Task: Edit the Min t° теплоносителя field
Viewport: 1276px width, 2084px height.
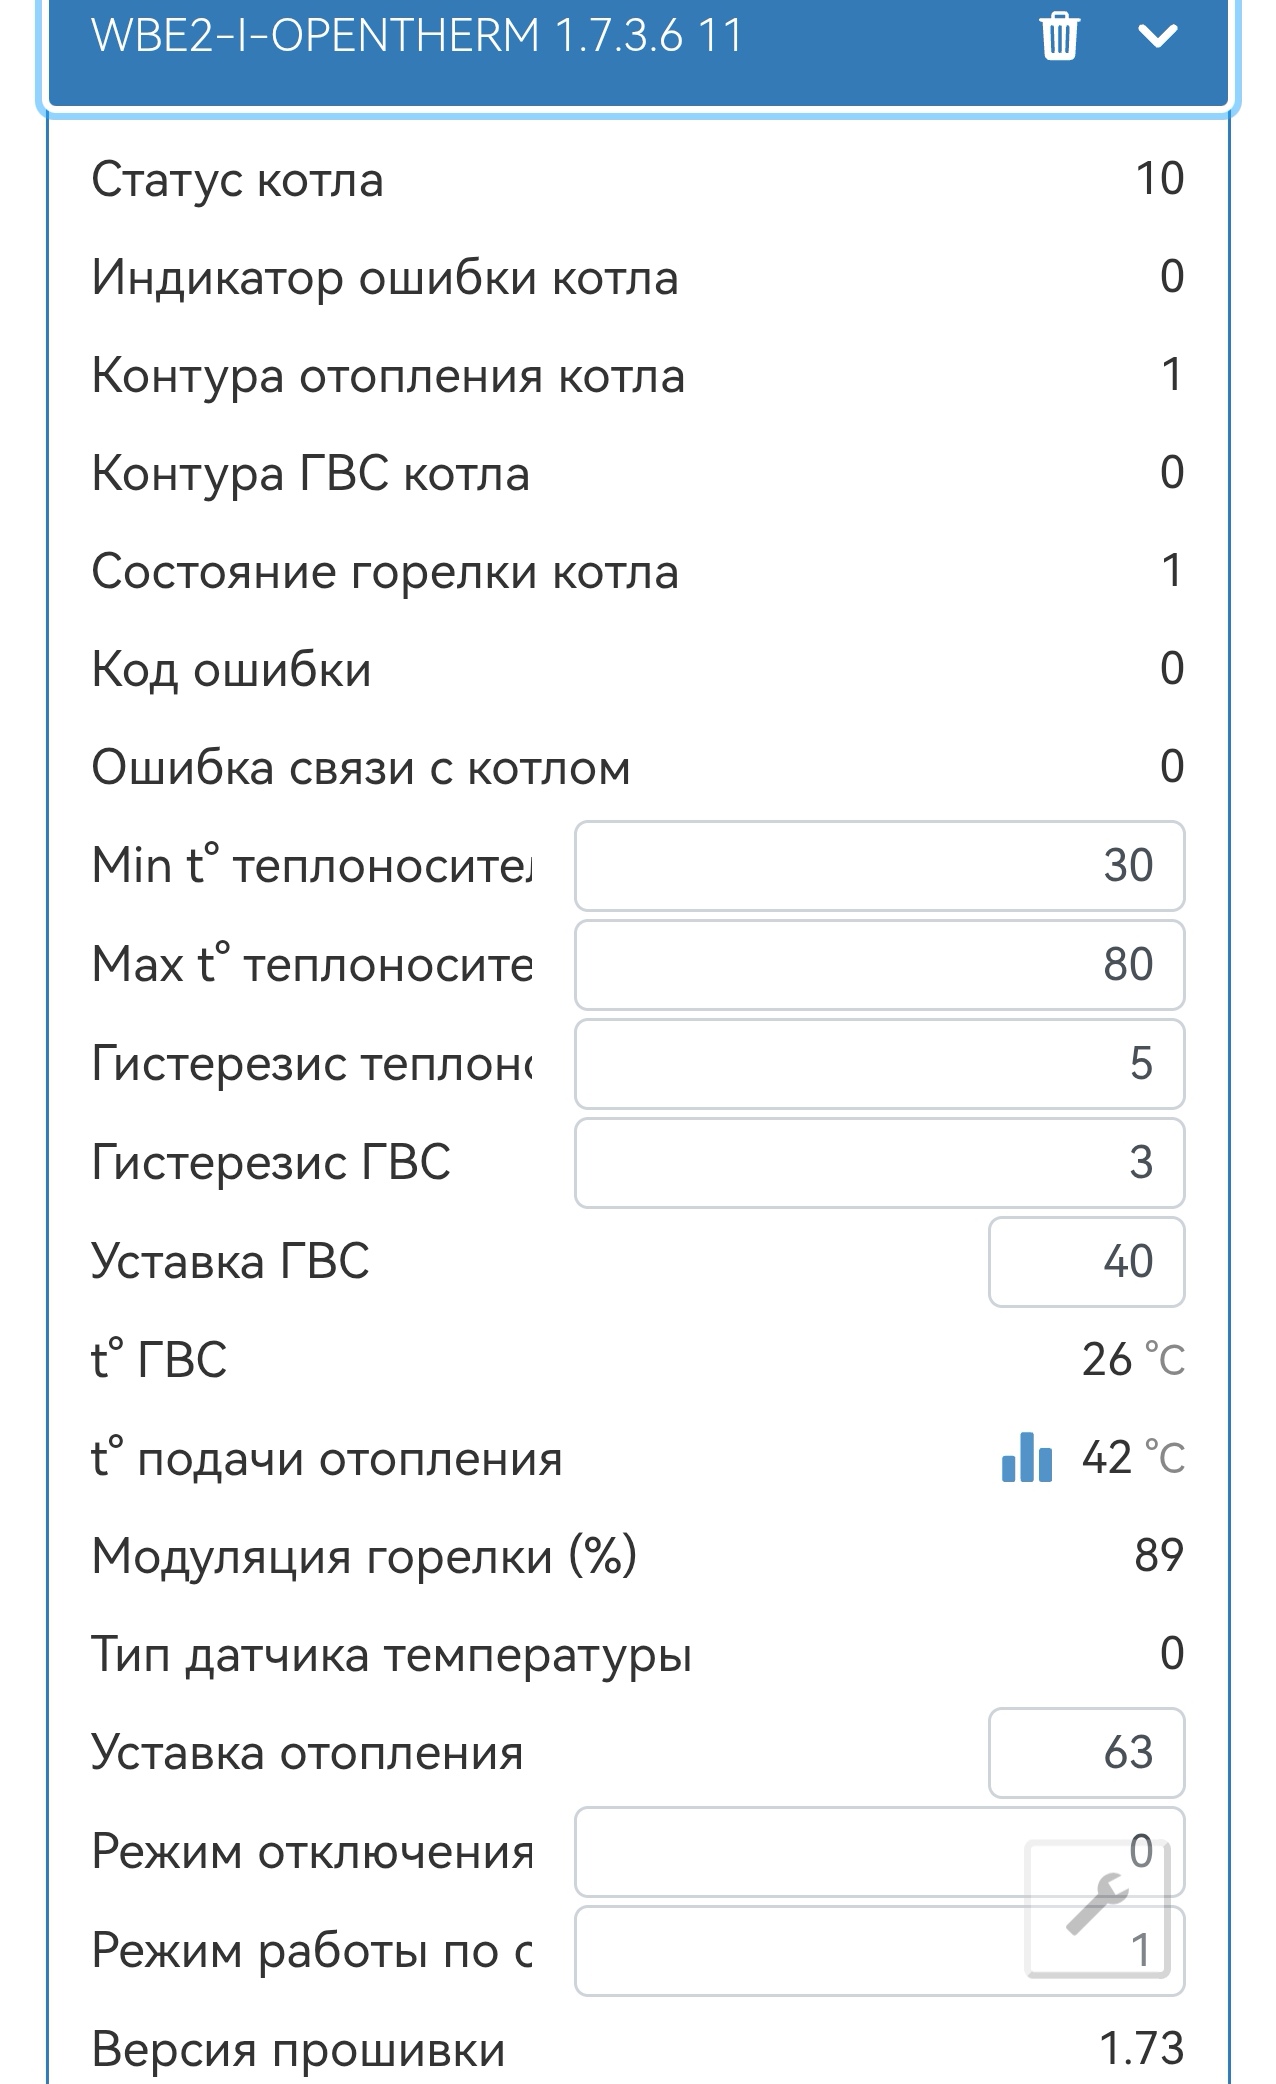Action: (879, 866)
